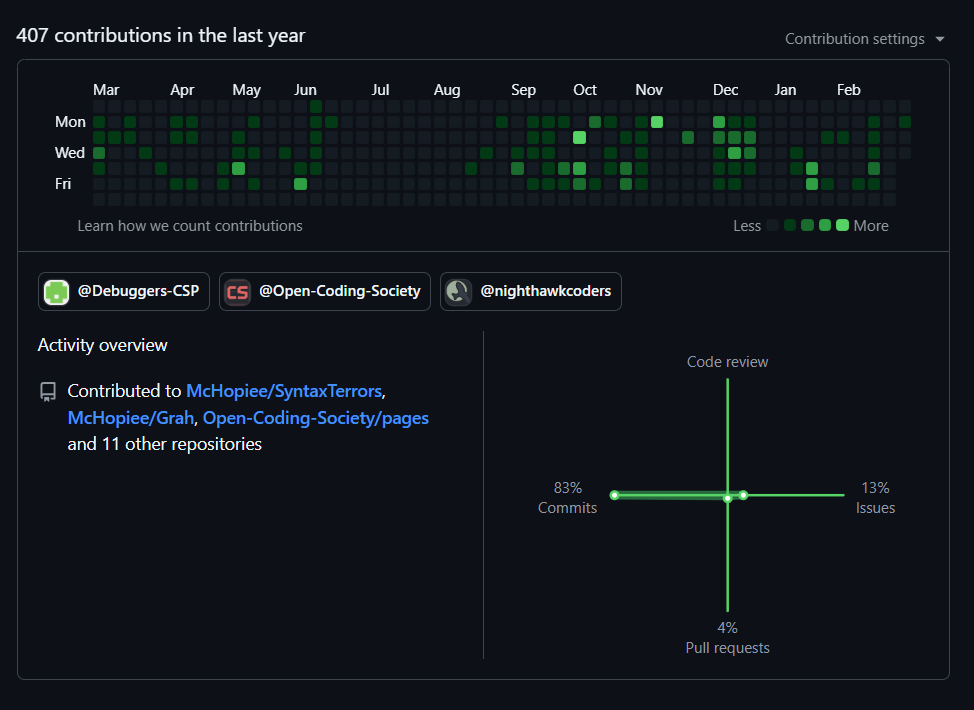The image size is (974, 710).
Task: Open the Contribution settings dropdown
Action: pyautogui.click(x=857, y=38)
